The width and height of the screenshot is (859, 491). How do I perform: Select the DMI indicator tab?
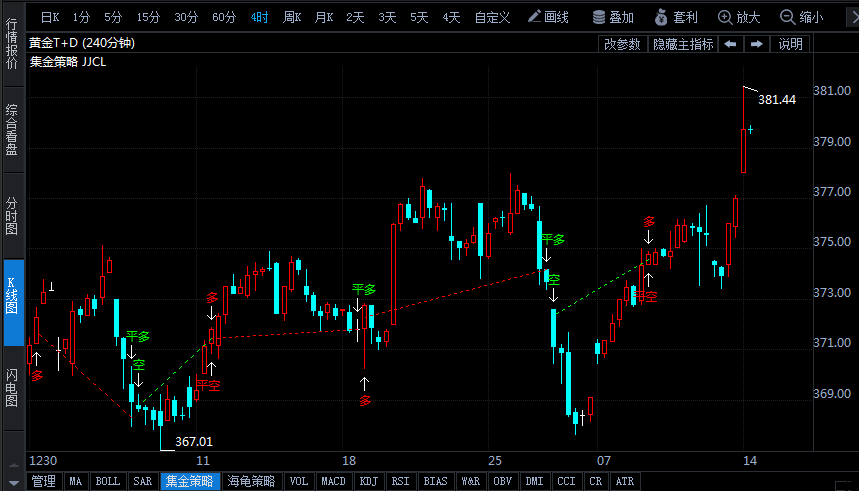(534, 481)
